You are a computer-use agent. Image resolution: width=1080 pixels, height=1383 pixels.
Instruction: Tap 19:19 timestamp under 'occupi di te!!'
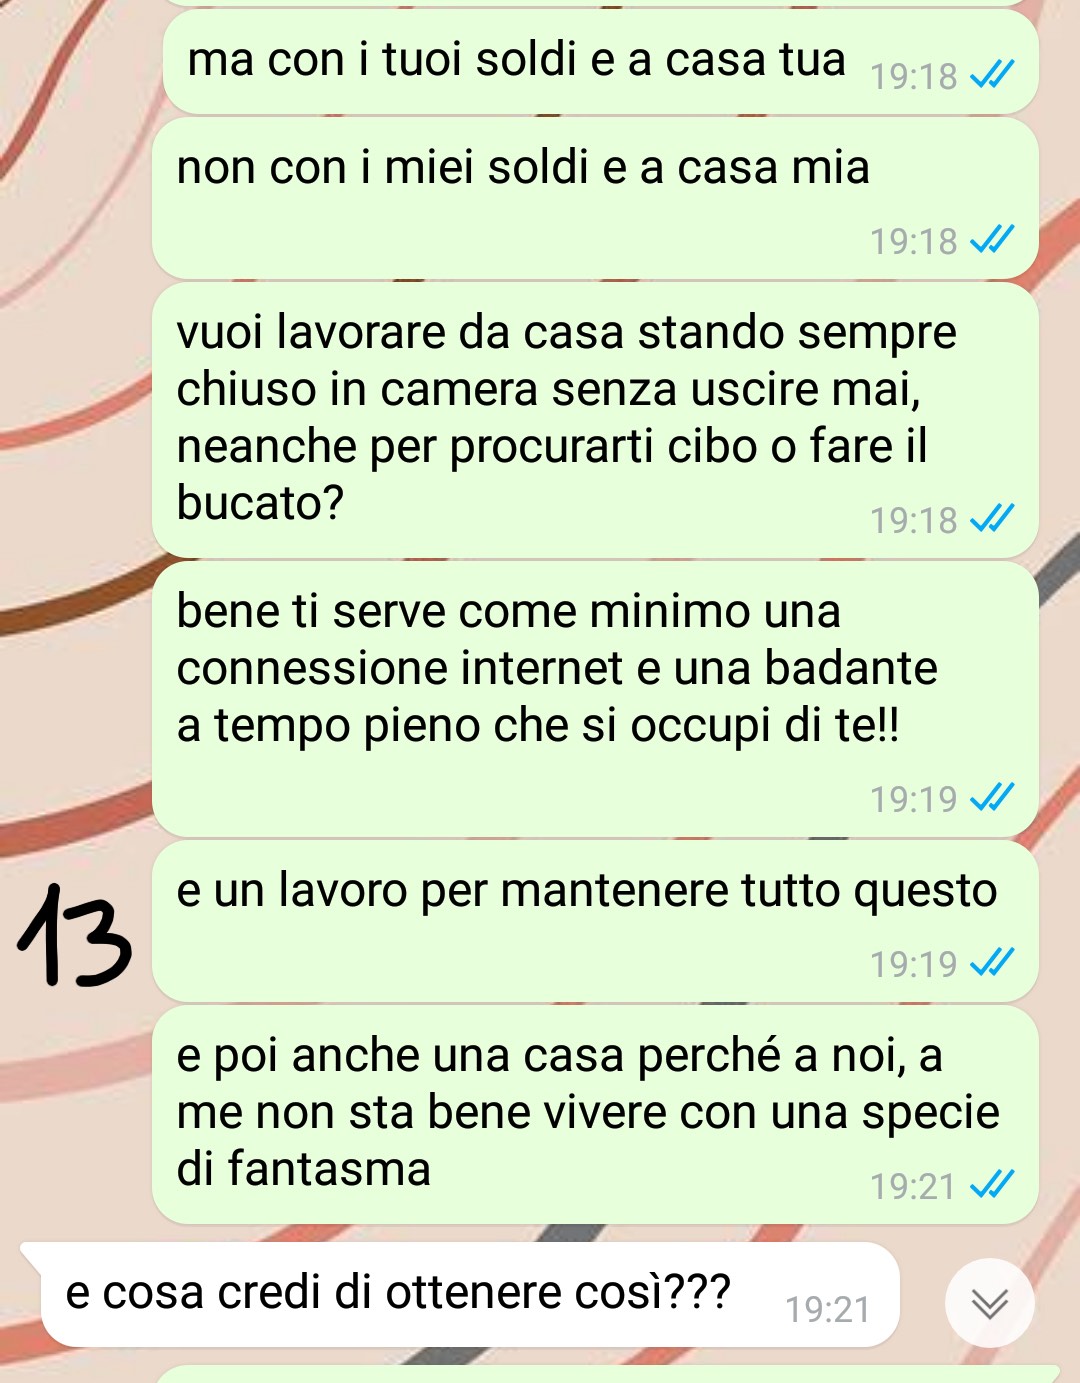tap(913, 799)
